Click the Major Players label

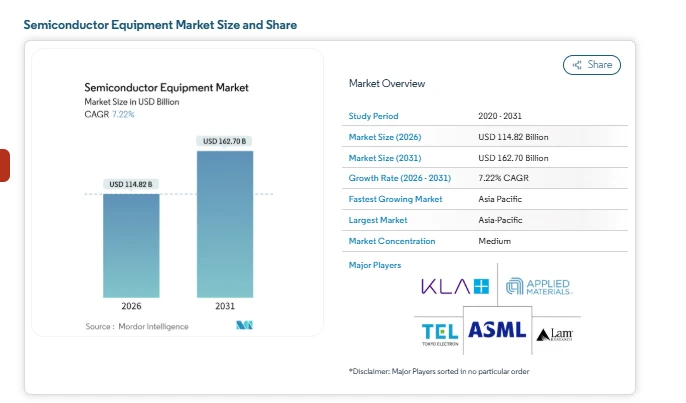(375, 265)
